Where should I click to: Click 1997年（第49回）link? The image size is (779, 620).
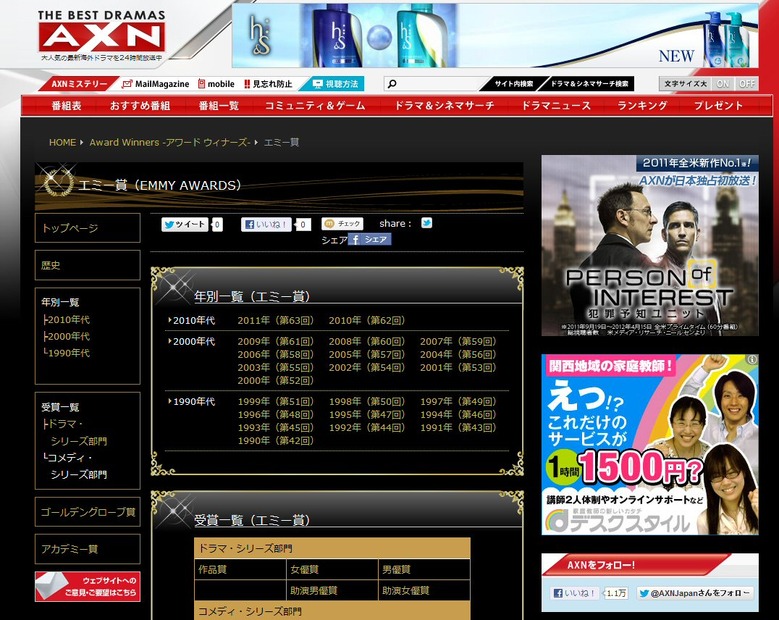458,401
